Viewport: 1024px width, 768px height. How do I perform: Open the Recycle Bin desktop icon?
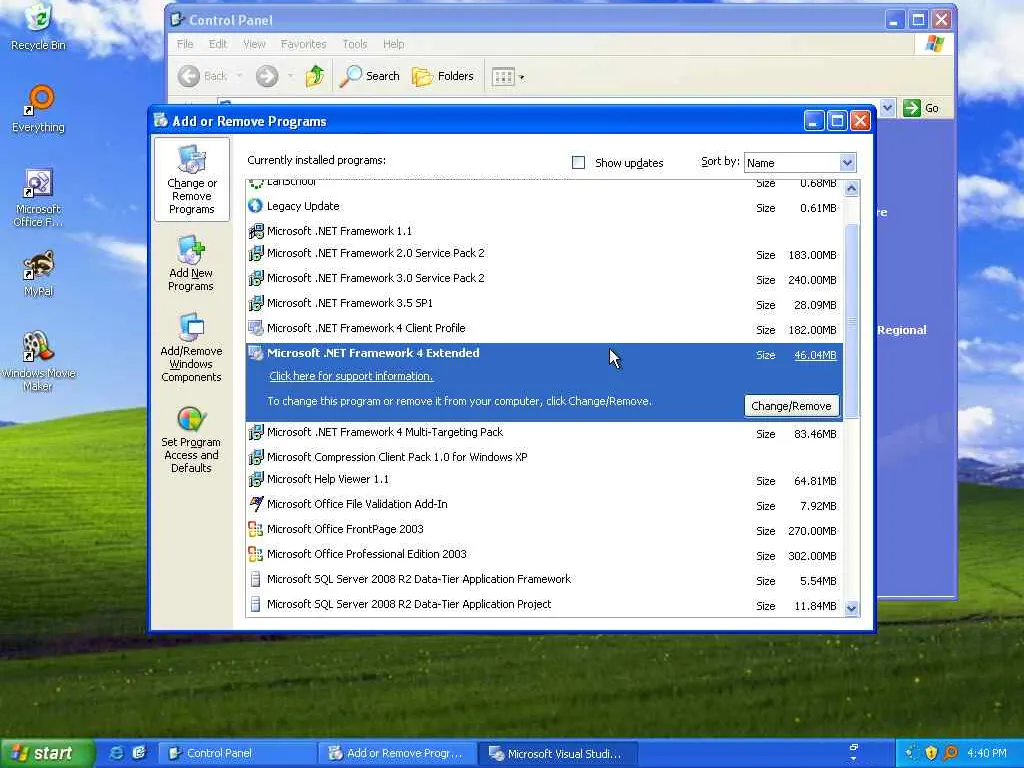pyautogui.click(x=39, y=27)
